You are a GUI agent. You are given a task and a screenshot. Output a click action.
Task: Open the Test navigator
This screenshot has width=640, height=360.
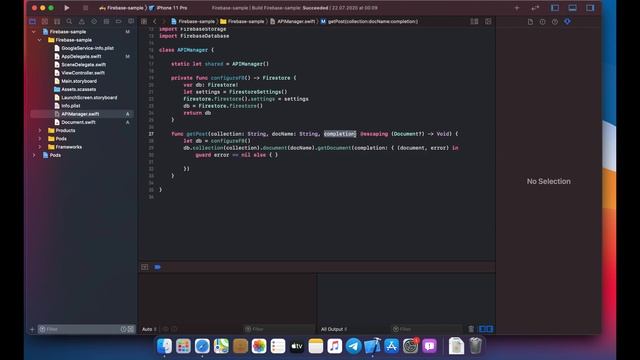[x=94, y=22]
